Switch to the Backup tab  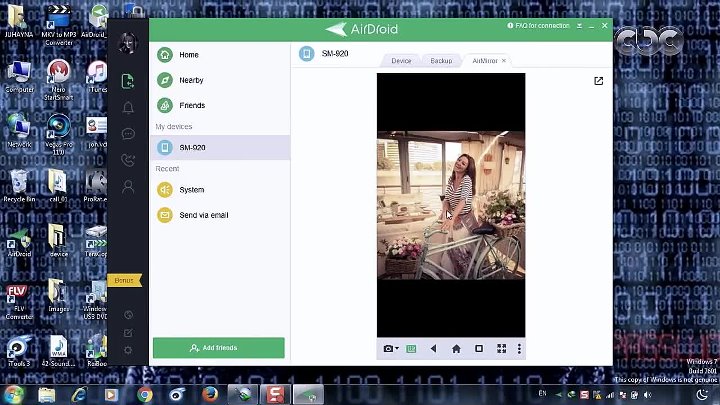pyautogui.click(x=441, y=61)
